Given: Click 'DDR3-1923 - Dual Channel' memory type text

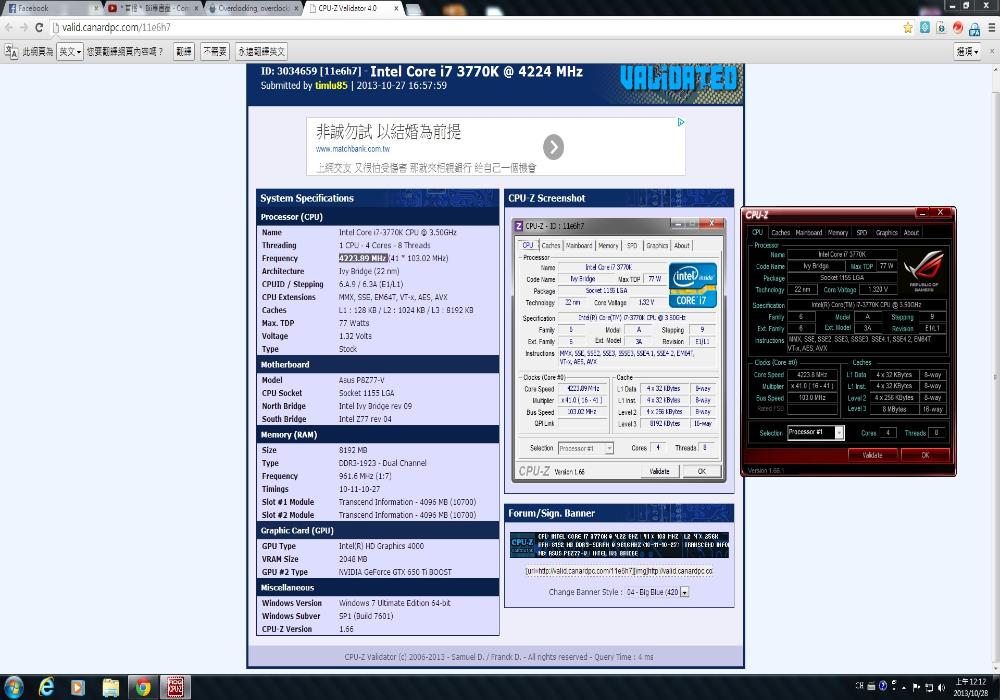Looking at the screenshot, I should [383, 463].
